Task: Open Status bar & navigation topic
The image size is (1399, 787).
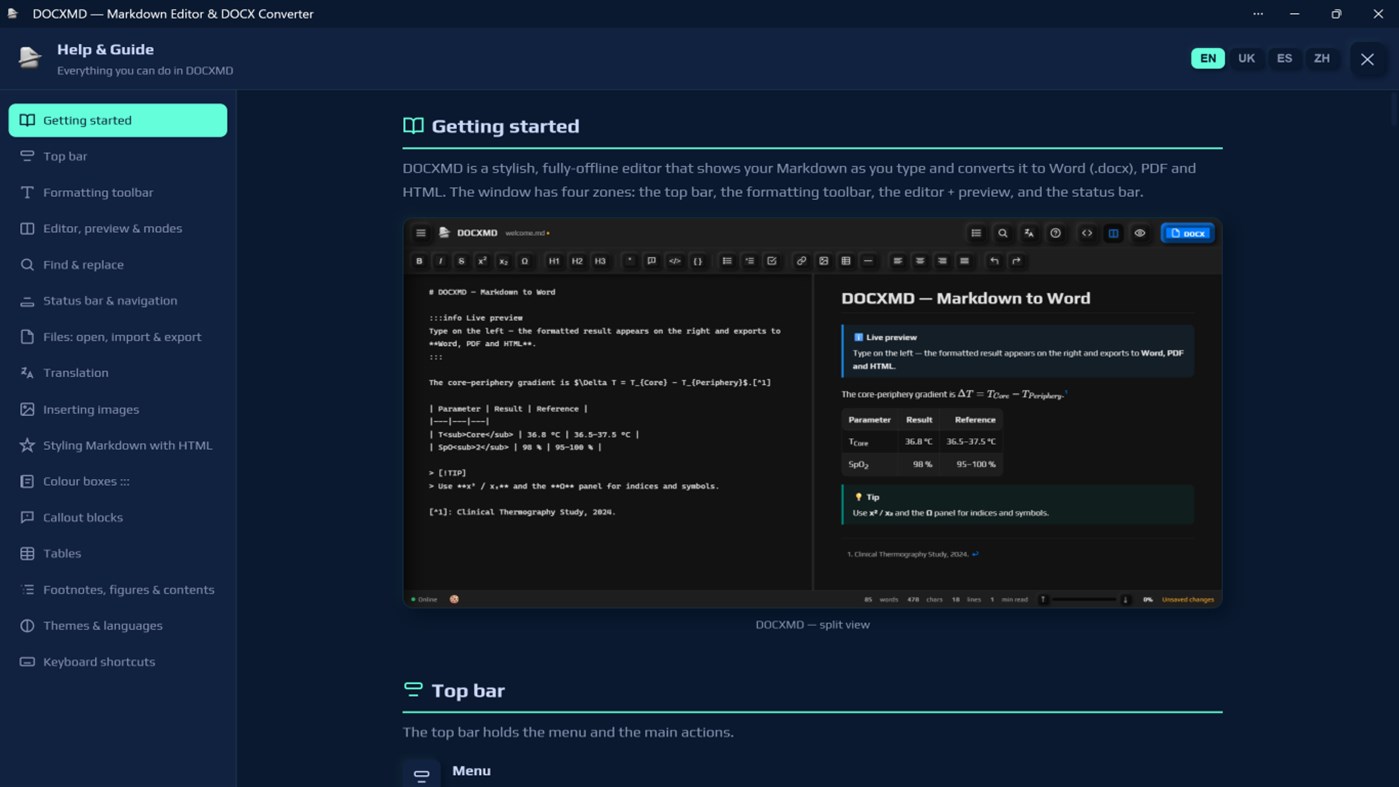Action: click(118, 300)
